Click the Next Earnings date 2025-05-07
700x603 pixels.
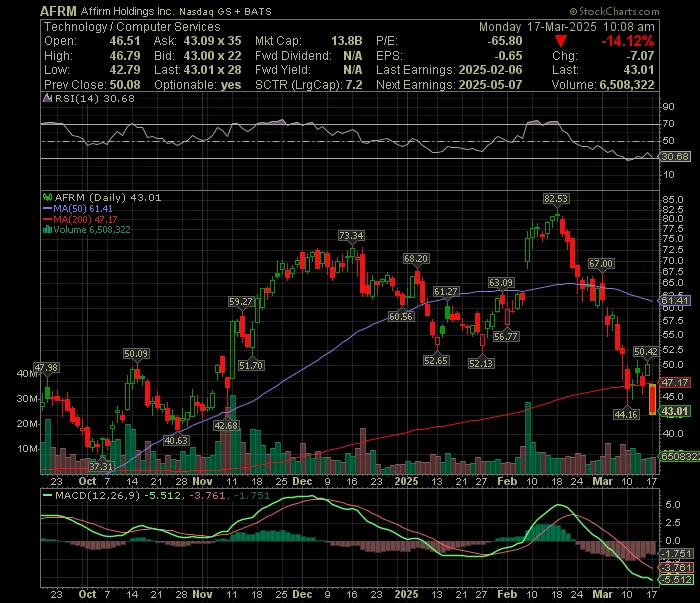point(490,85)
